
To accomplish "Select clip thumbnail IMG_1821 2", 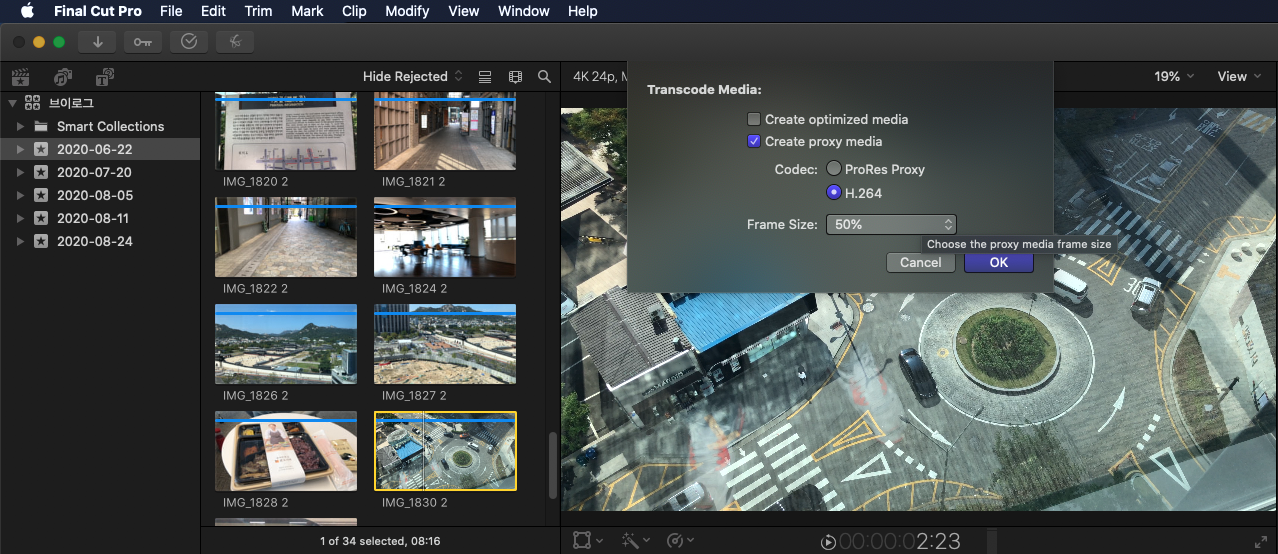I will [x=445, y=132].
